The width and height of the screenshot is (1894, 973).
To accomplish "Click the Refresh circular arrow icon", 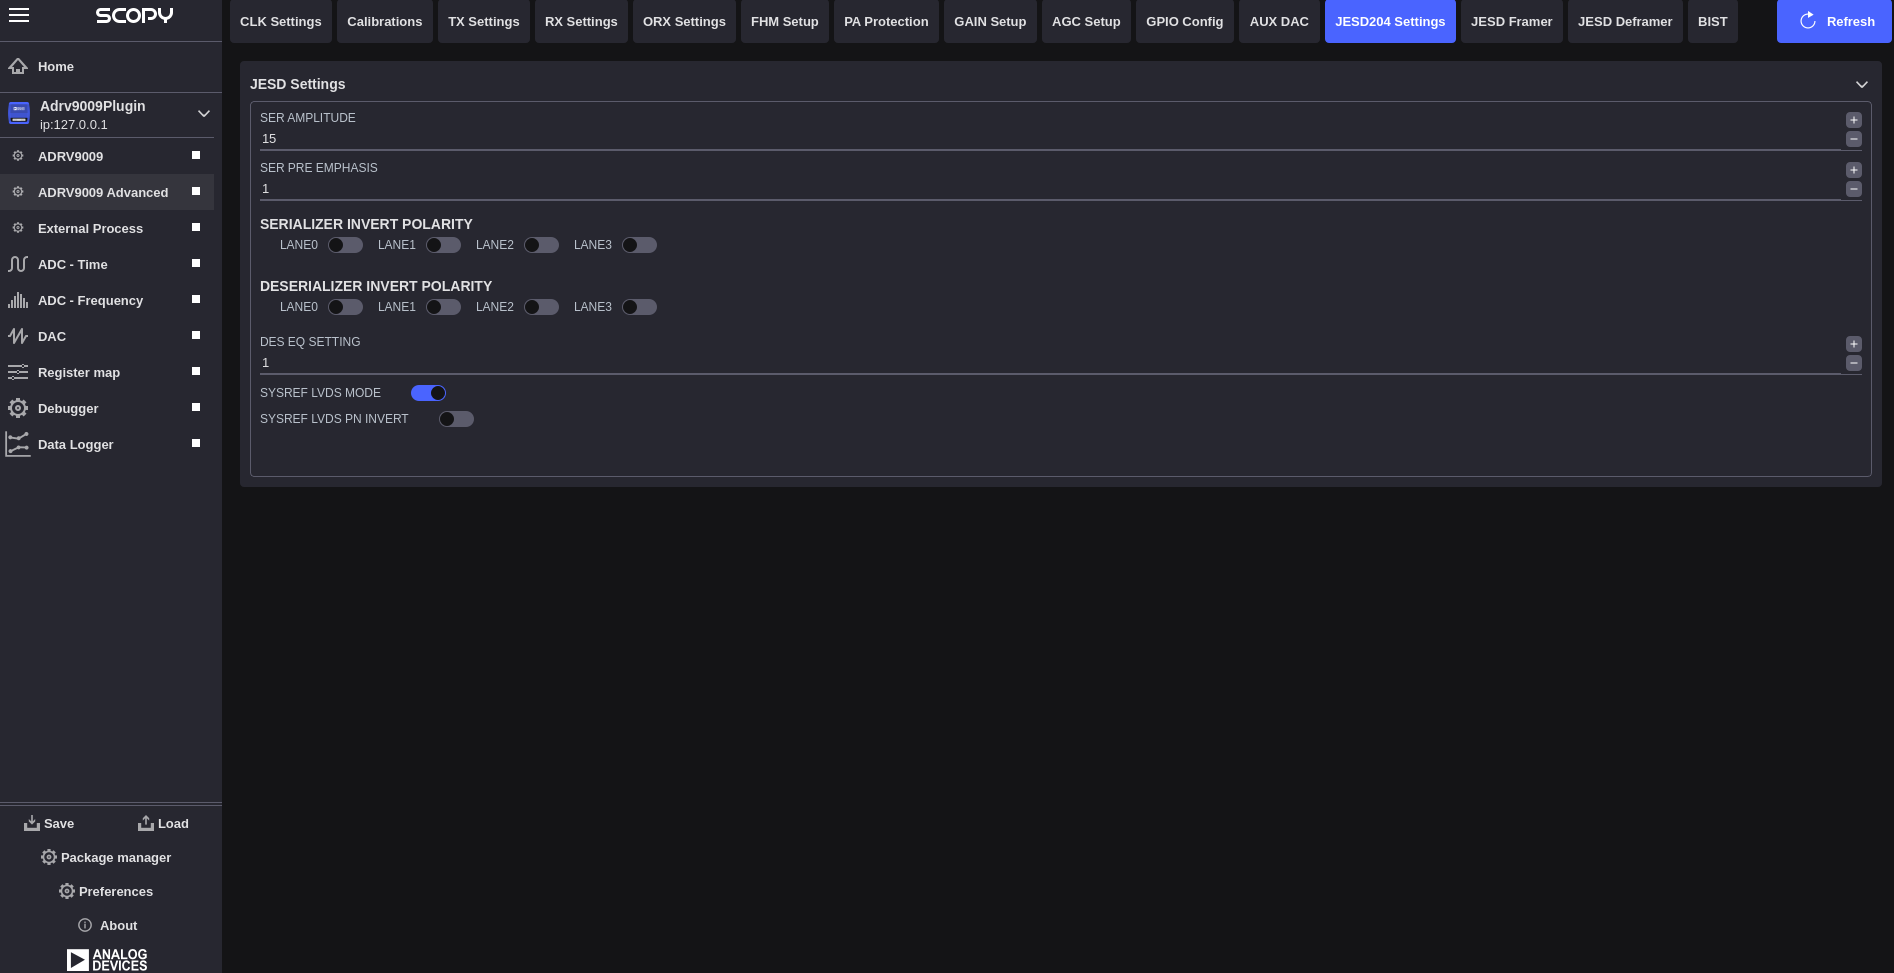I will tap(1808, 21).
